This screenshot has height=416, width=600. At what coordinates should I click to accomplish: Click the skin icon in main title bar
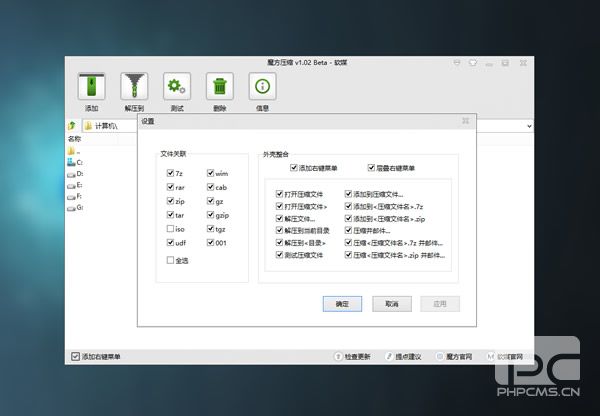[x=473, y=62]
